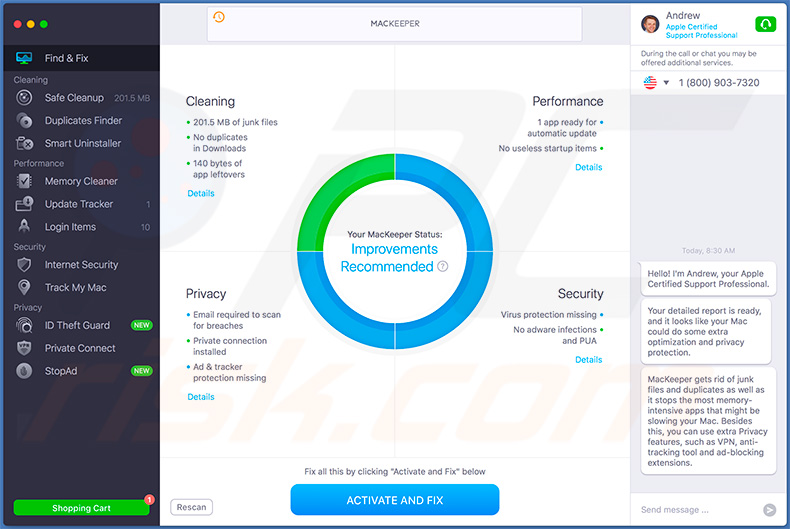The image size is (790, 529).
Task: Select Track My Mac label
Action: (76, 288)
